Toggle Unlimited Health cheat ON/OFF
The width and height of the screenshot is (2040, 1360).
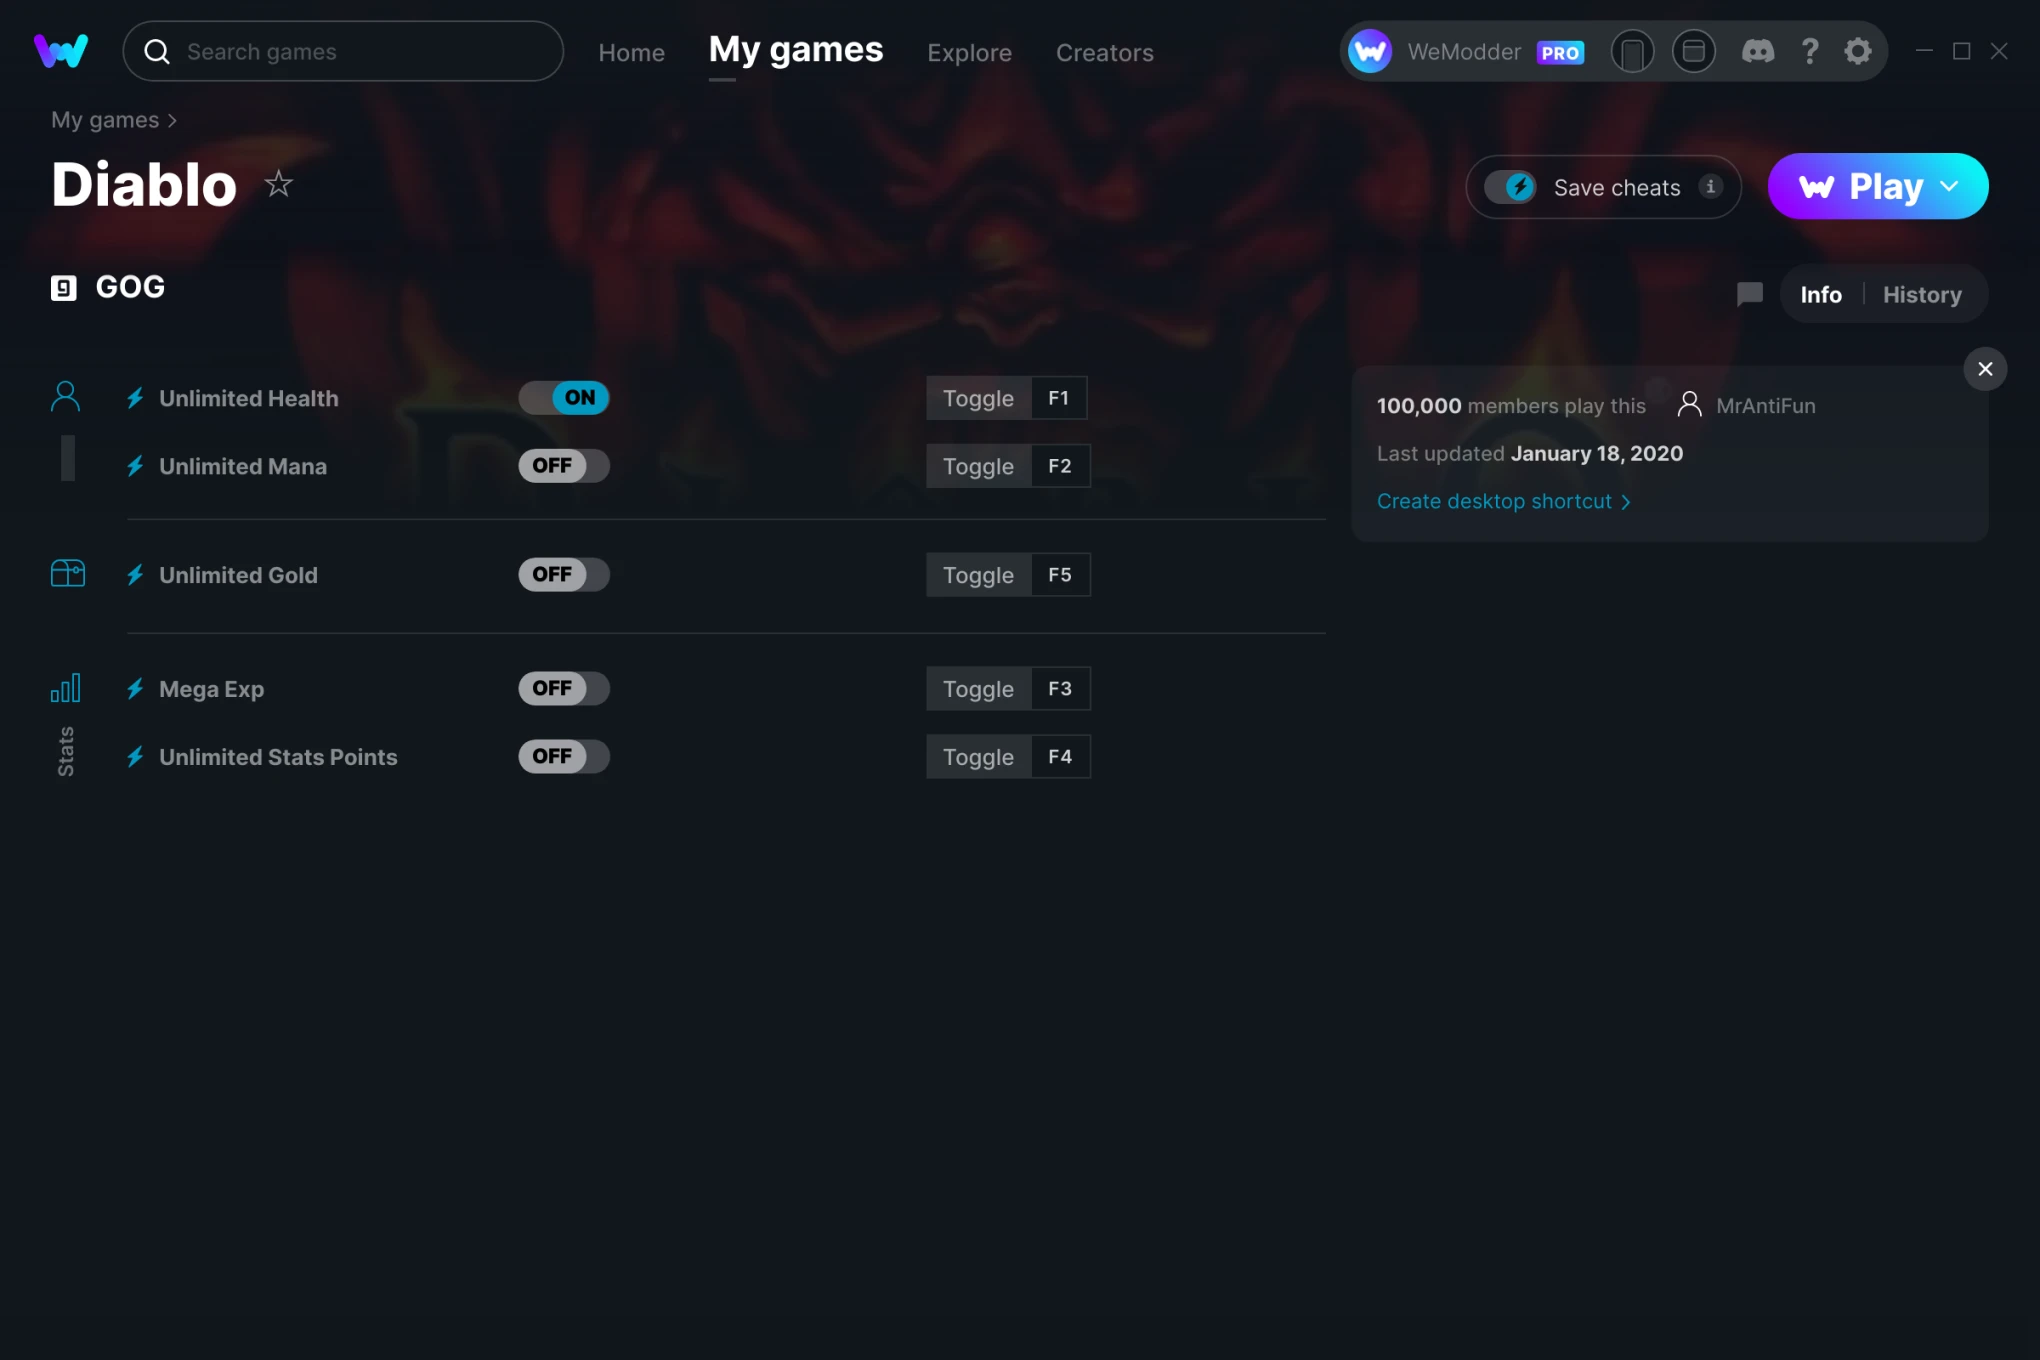565,396
